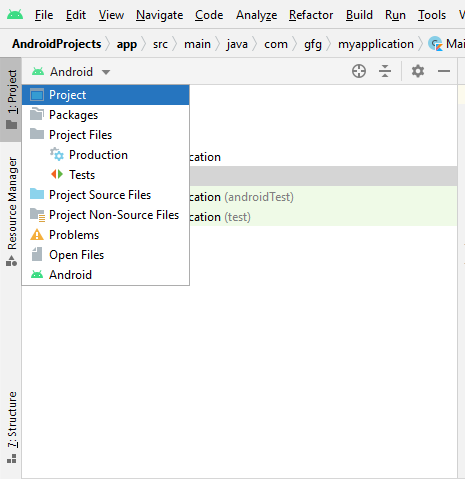Toggle the Resource Manager side panel
This screenshot has width=465, height=479.
tap(11, 211)
